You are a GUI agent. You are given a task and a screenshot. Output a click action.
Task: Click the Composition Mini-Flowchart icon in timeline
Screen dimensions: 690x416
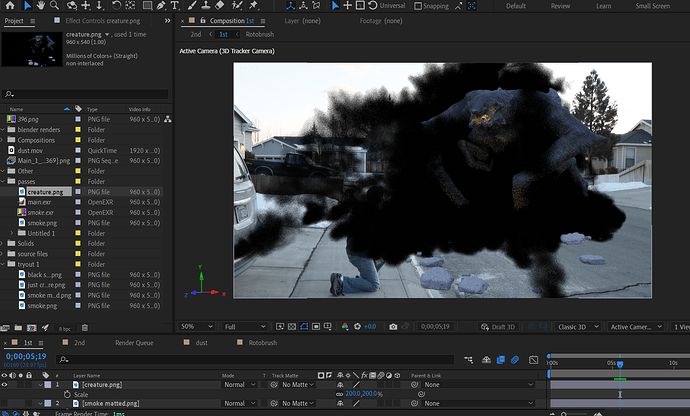469,360
